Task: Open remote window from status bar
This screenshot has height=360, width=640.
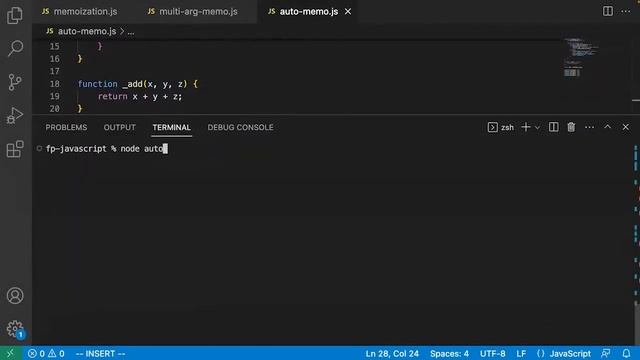Action: pos(10,353)
